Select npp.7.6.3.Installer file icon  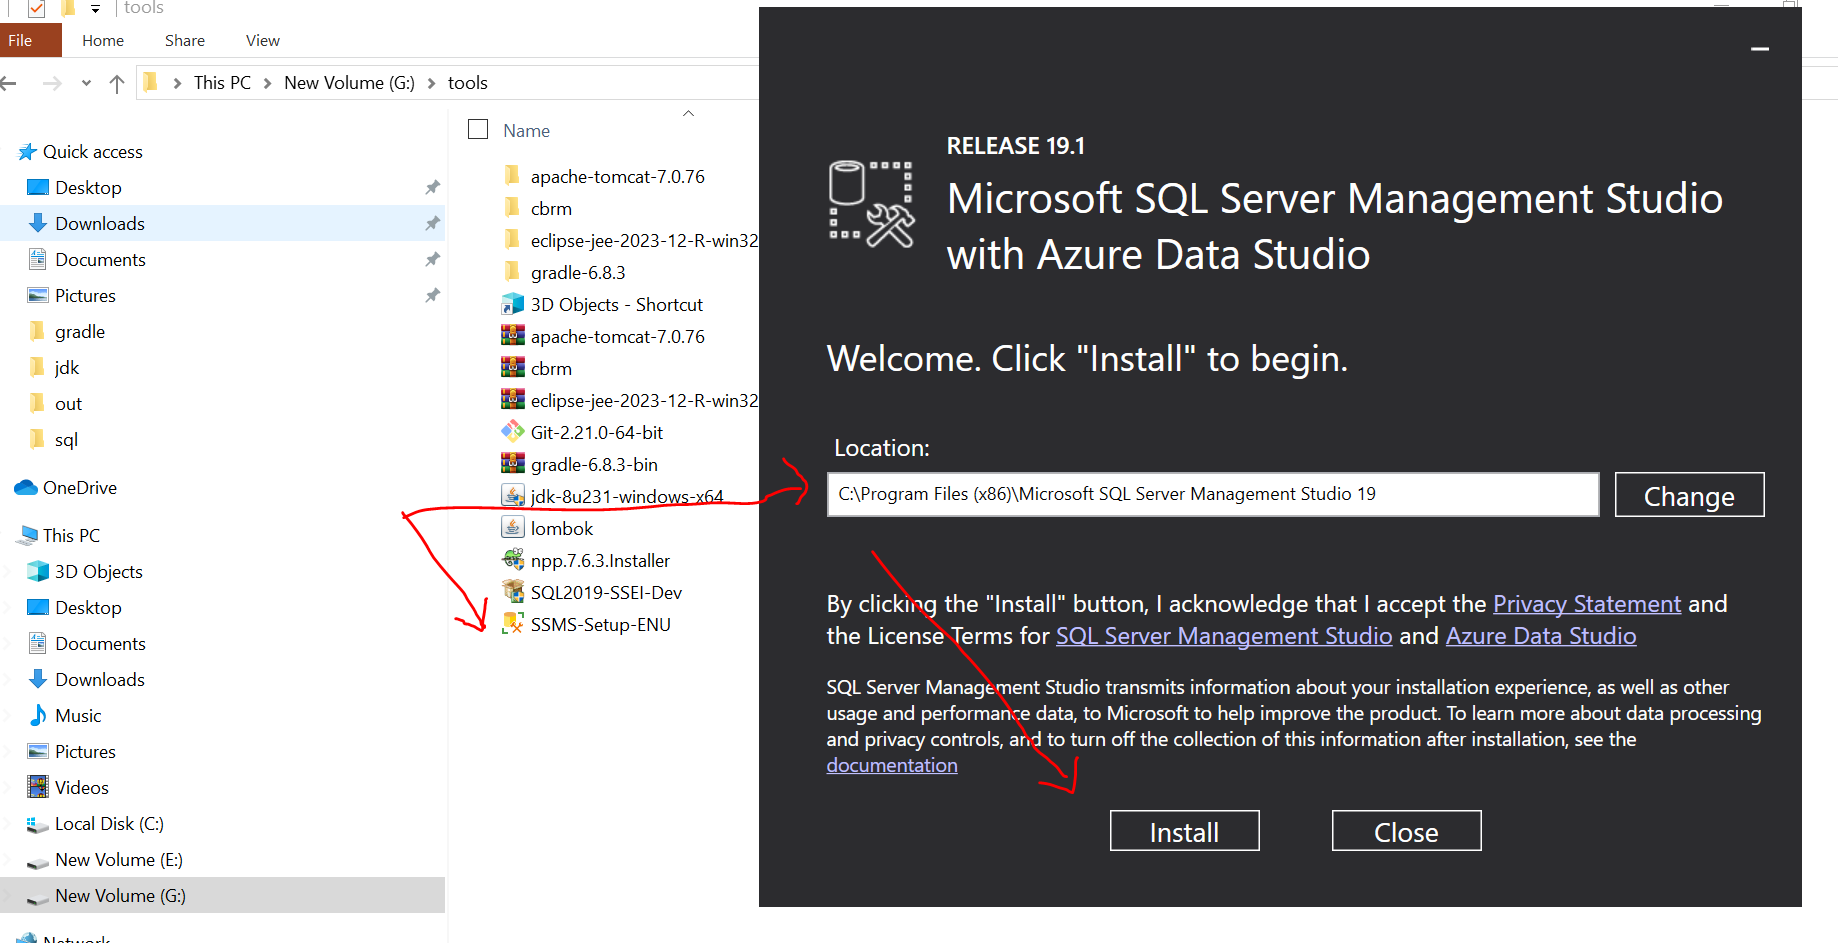(513, 560)
